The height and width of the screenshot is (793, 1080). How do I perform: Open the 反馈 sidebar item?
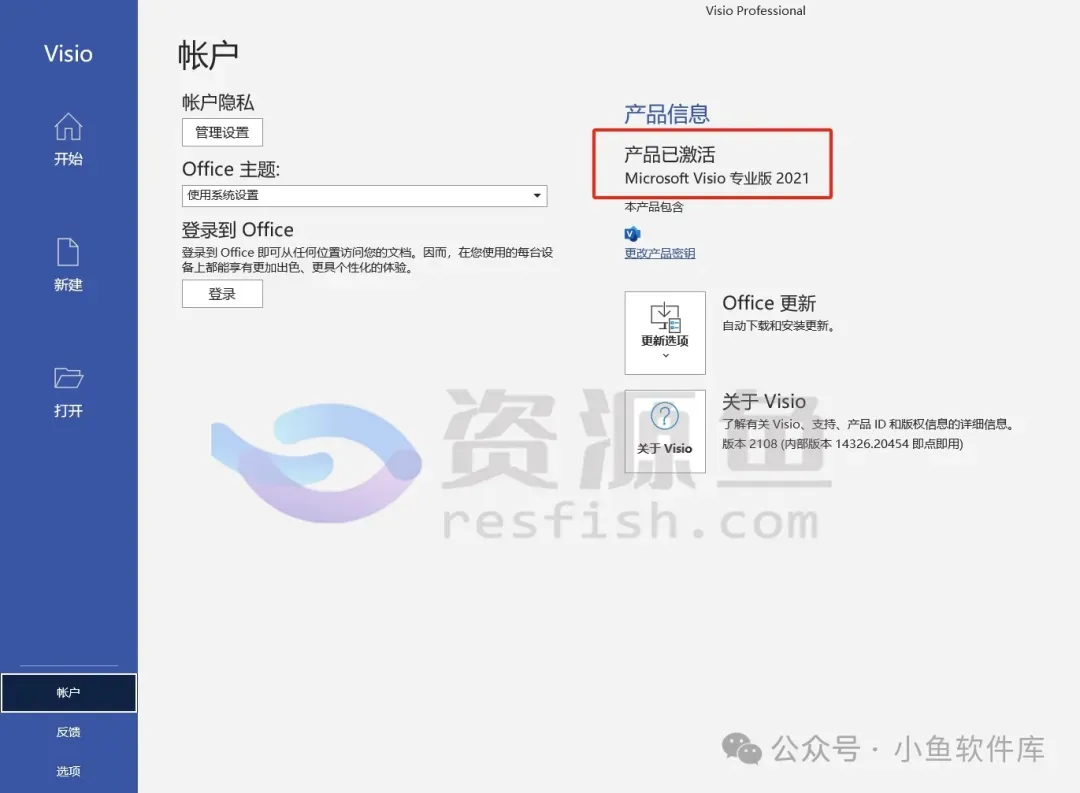click(68, 732)
